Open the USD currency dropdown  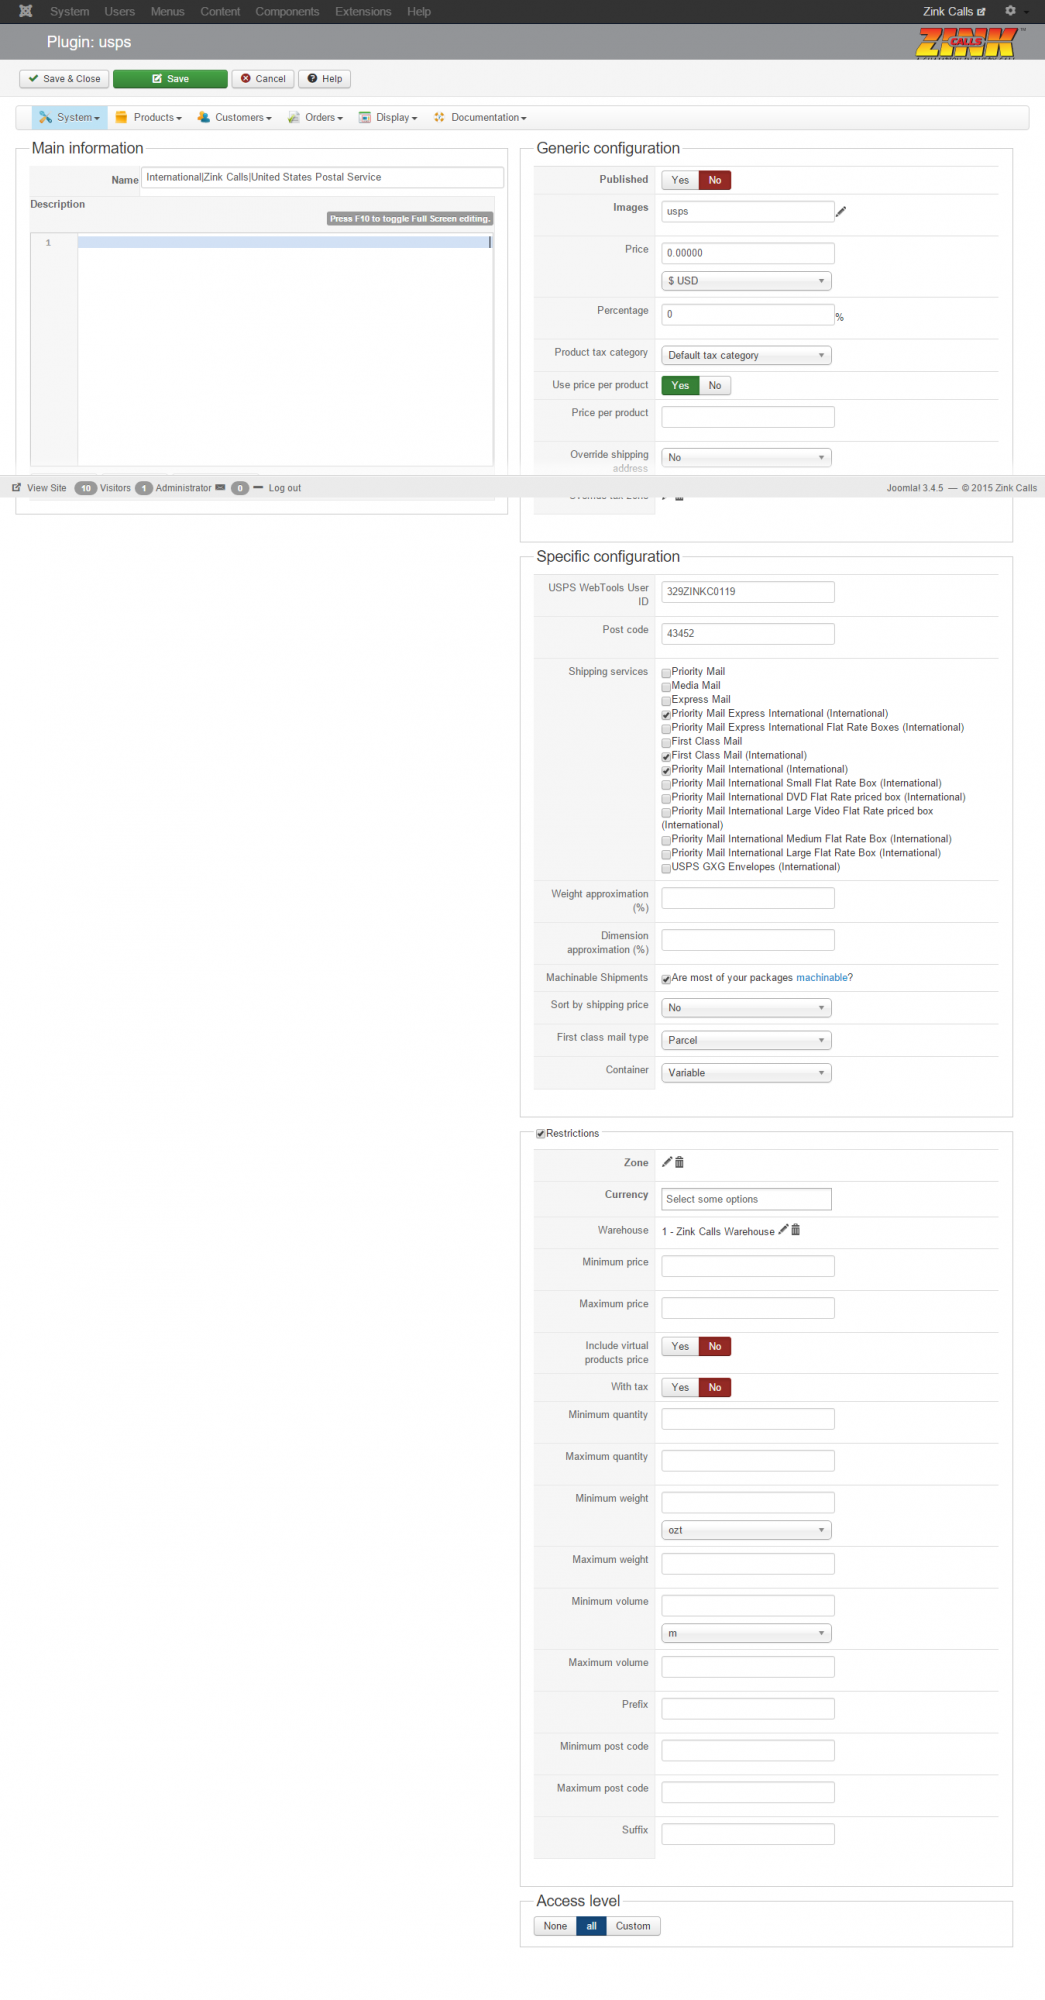pos(746,281)
